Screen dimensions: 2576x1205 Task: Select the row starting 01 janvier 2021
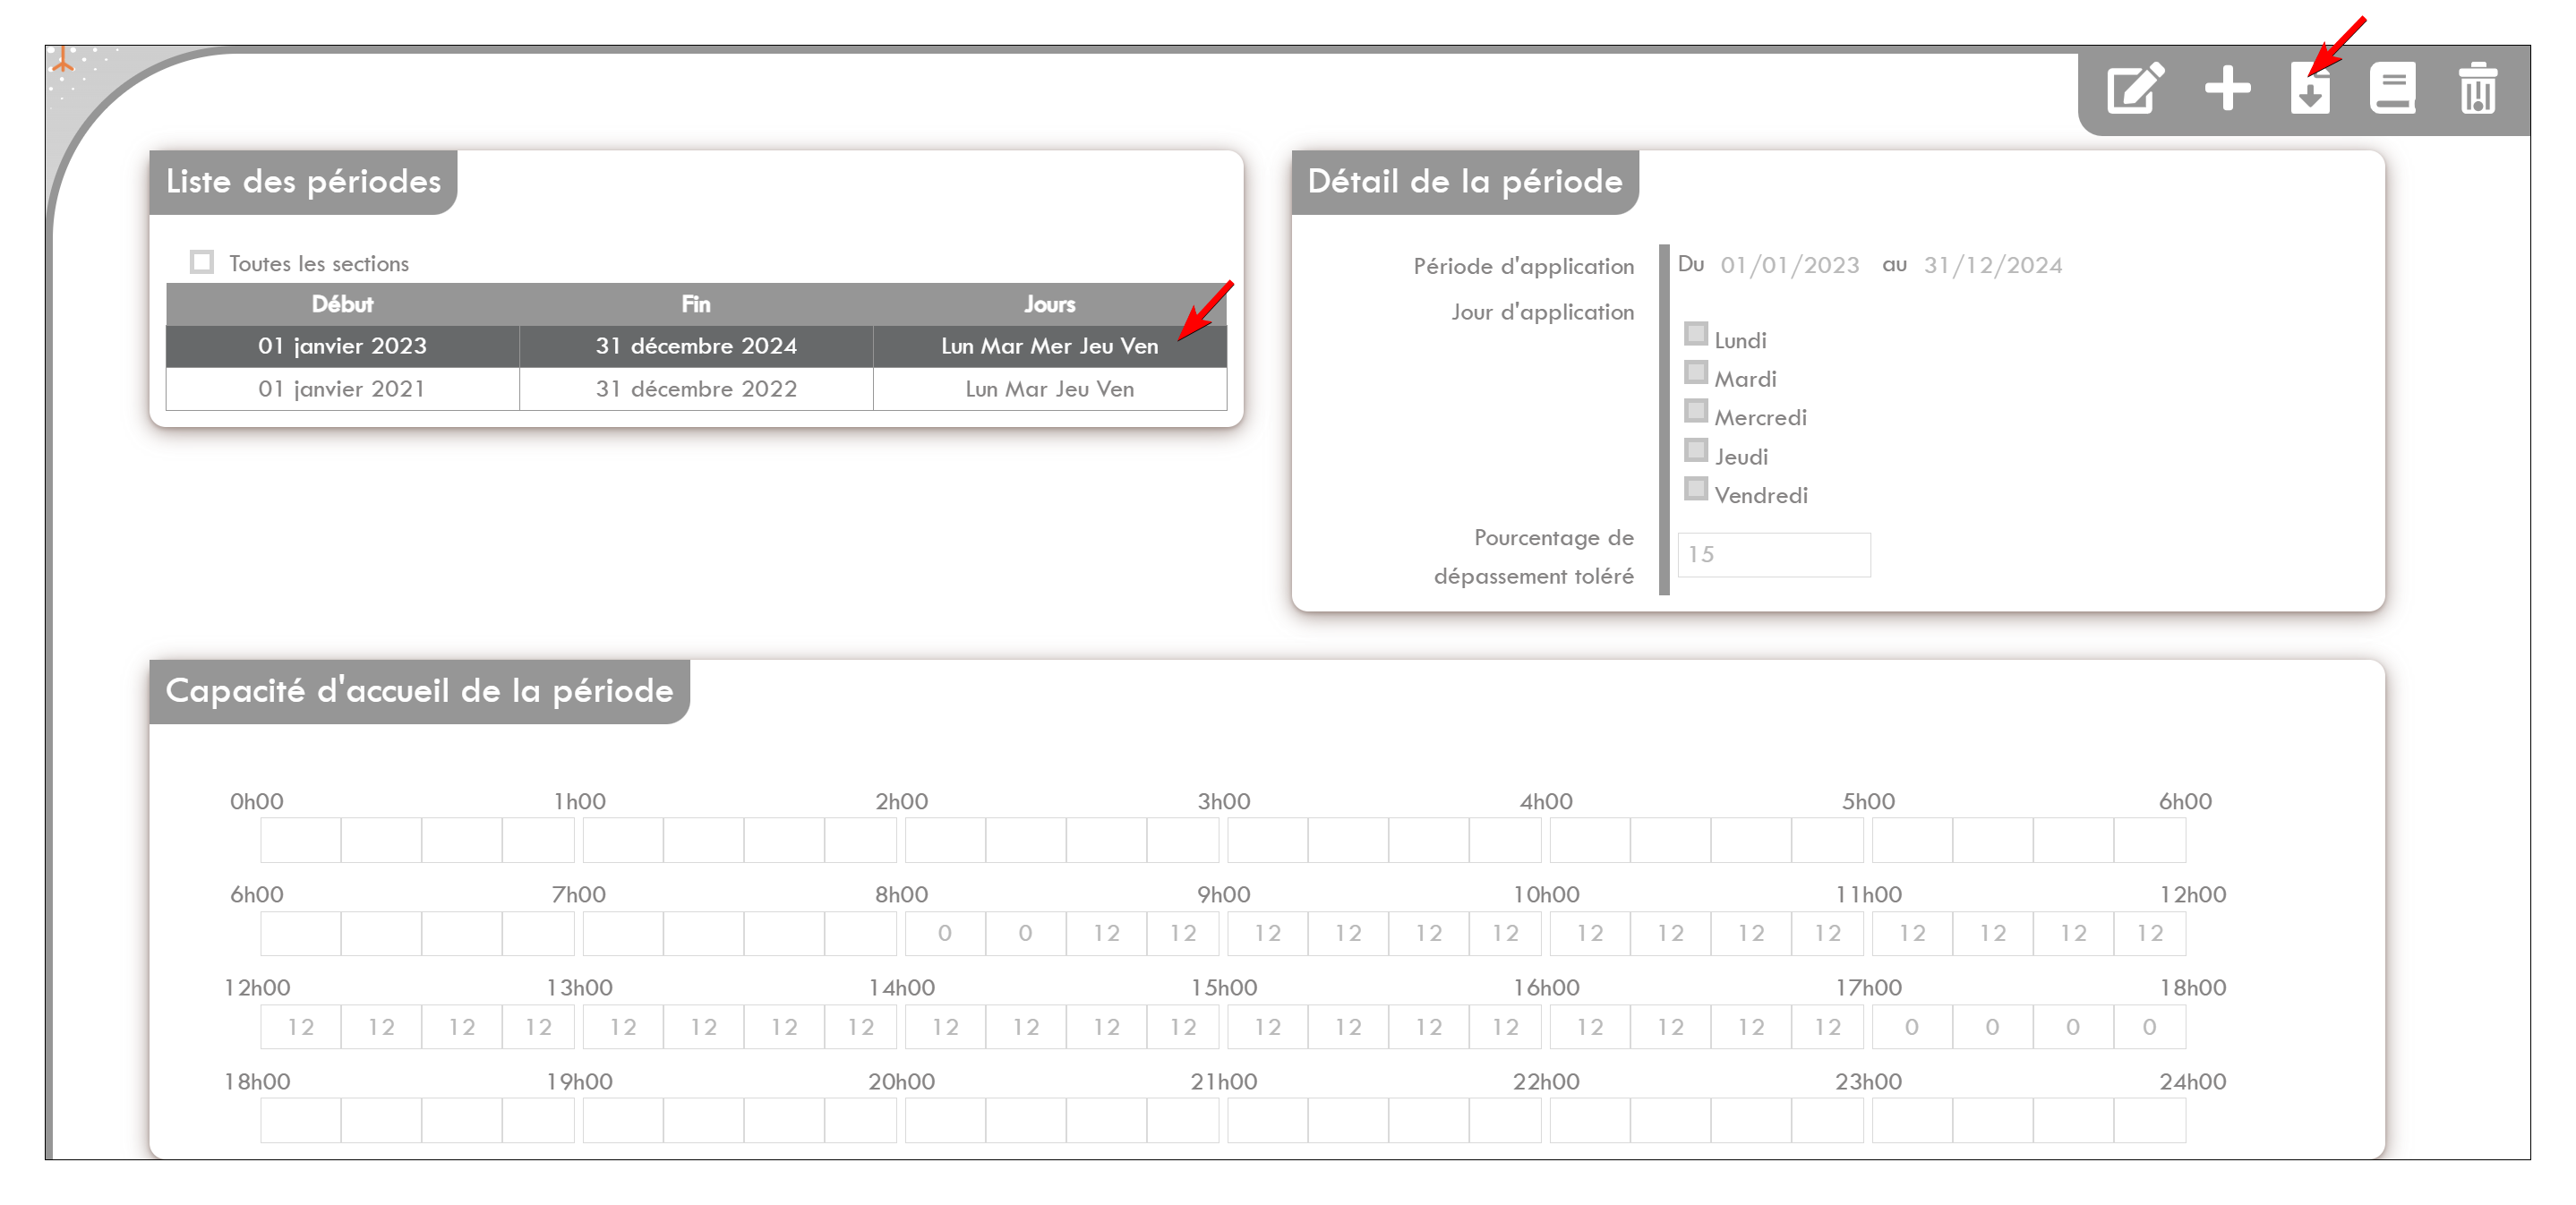tap(696, 389)
